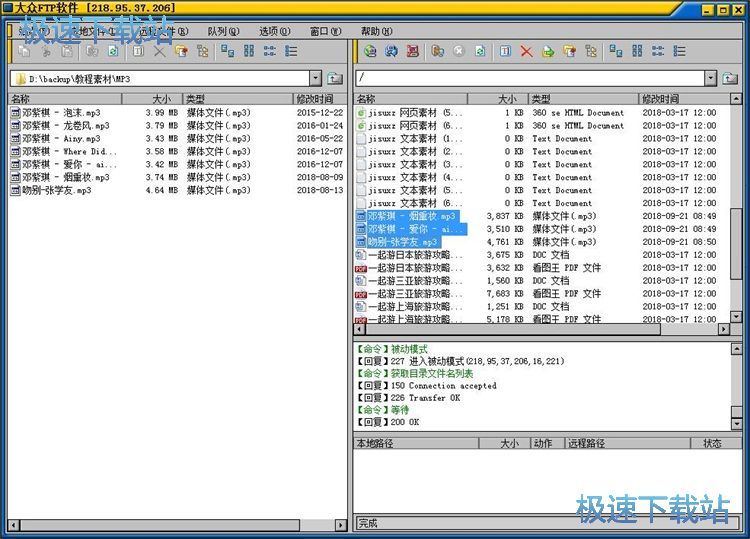Screen dimensions: 750x539
Task: Switch local pane to large icons view
Action: 228,51
